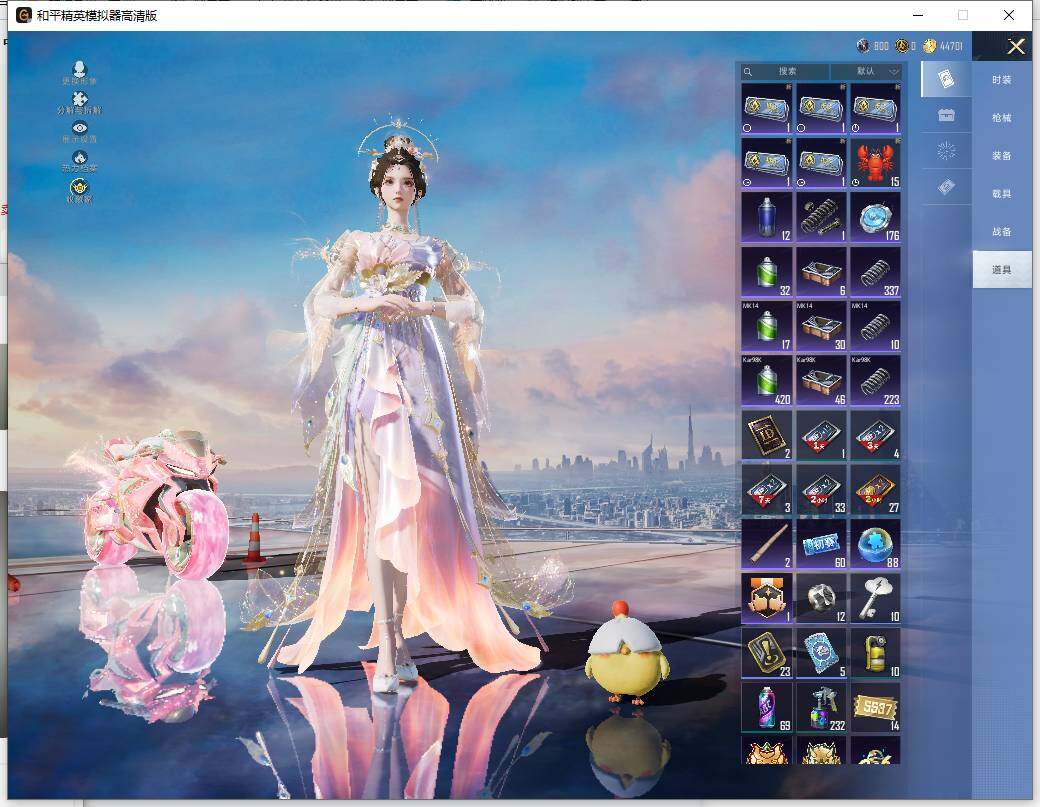Open the 载具 category tab

click(x=1001, y=194)
